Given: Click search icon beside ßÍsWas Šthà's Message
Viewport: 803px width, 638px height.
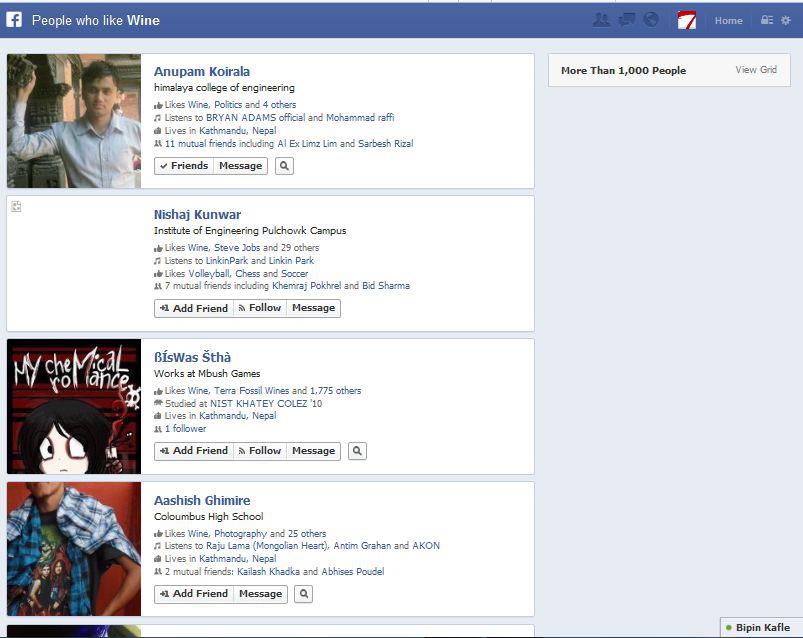Looking at the screenshot, I should point(357,451).
